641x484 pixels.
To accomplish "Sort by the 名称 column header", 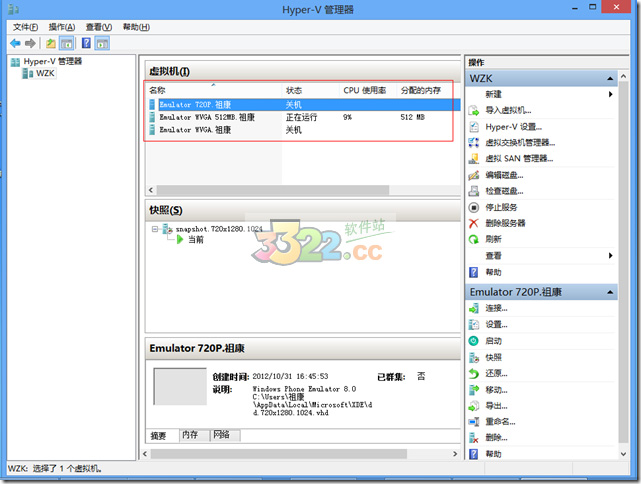I will click(214, 90).
